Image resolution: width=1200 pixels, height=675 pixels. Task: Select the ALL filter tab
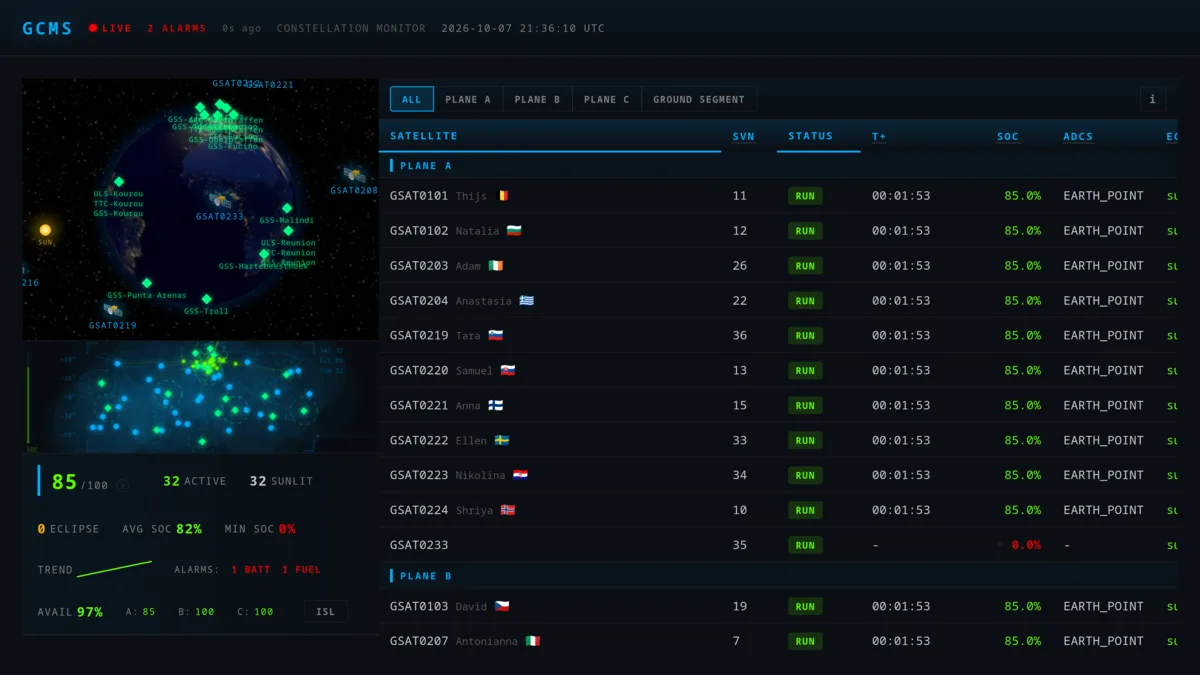(412, 99)
